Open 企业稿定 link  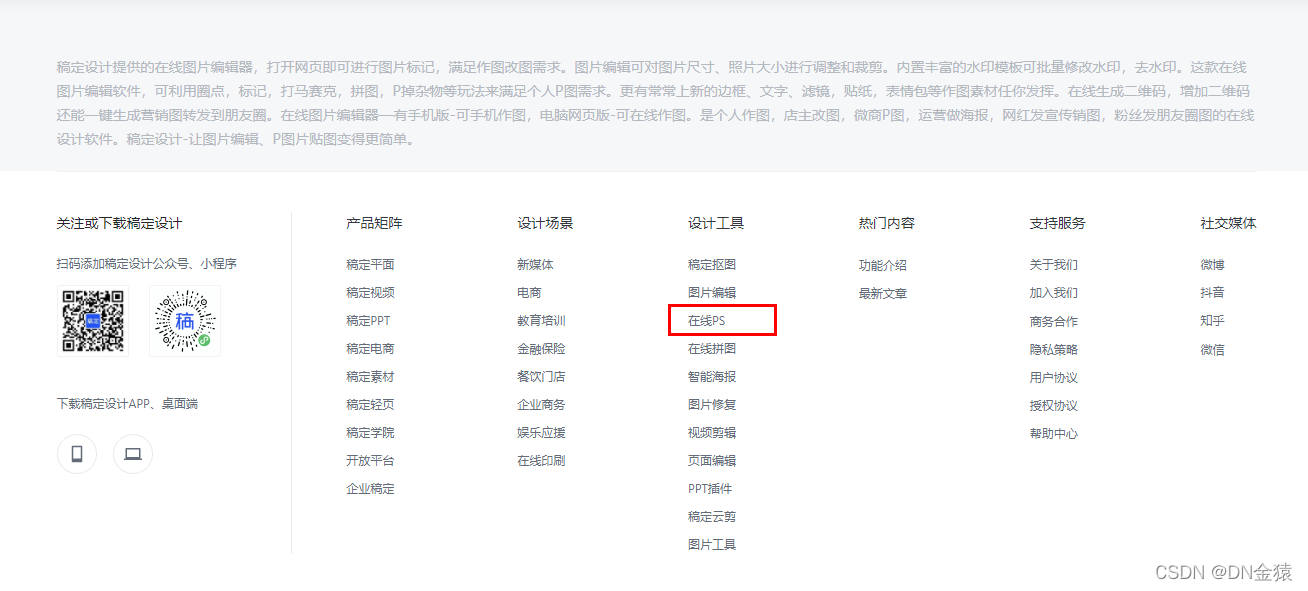(x=370, y=489)
